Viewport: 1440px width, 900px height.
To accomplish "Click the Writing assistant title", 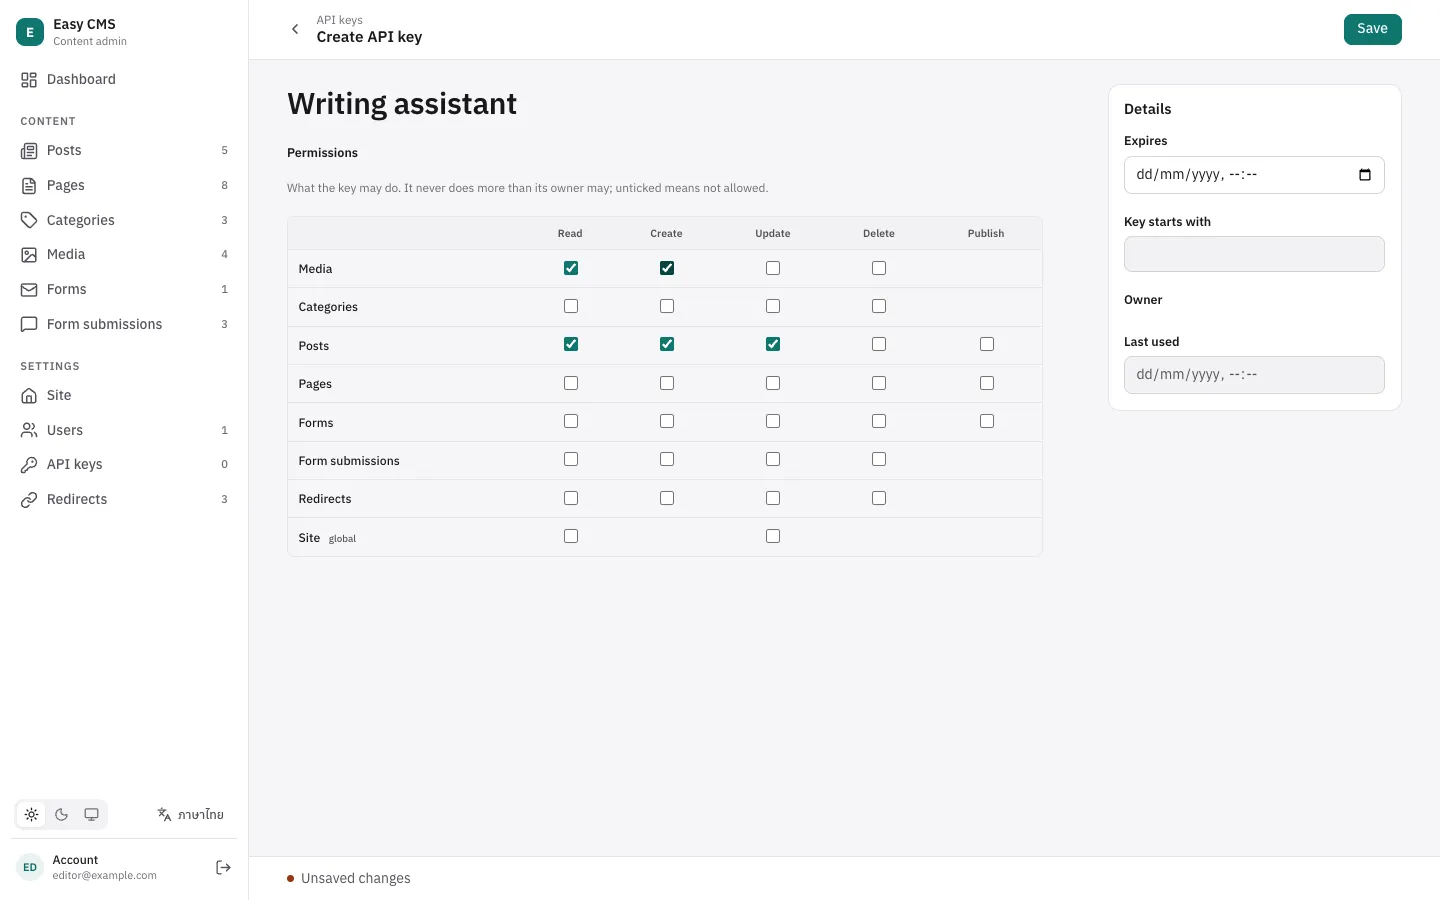I will click(402, 104).
